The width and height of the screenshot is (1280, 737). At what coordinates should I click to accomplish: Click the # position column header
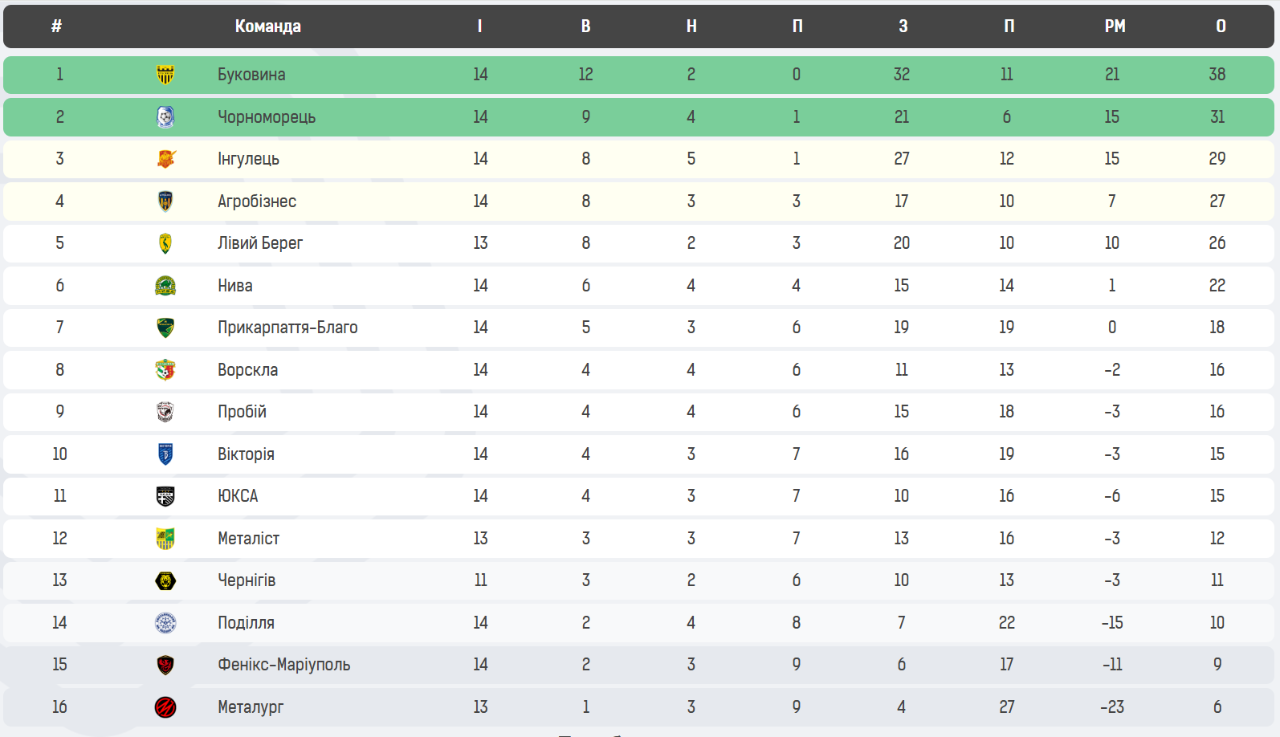click(x=57, y=27)
